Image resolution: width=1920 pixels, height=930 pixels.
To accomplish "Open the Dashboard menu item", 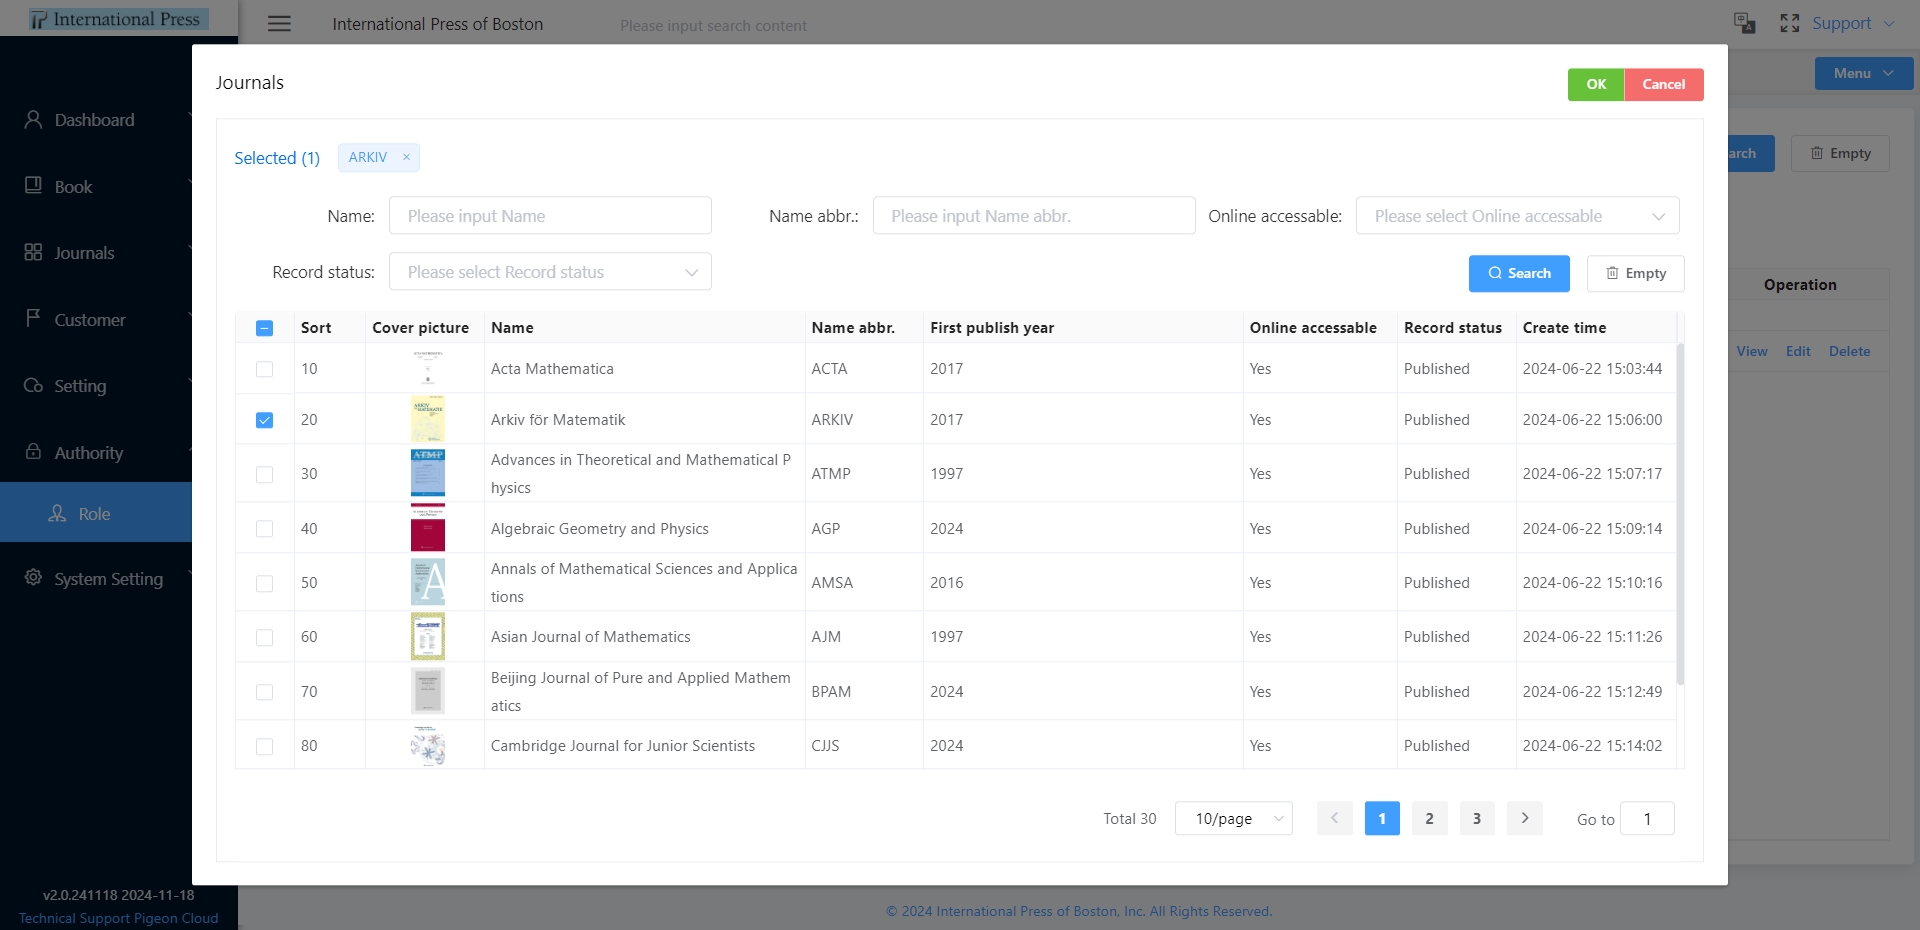I will coord(96,120).
